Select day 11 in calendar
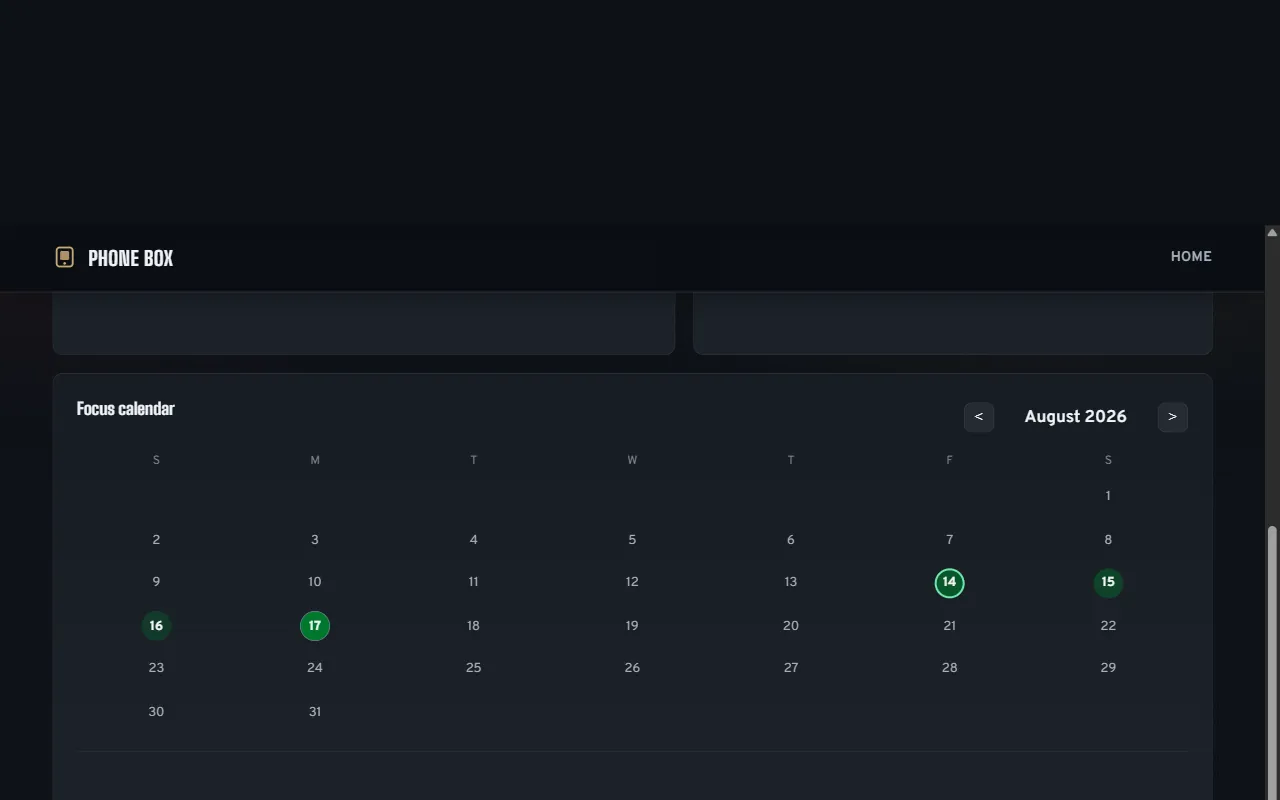 (x=473, y=582)
